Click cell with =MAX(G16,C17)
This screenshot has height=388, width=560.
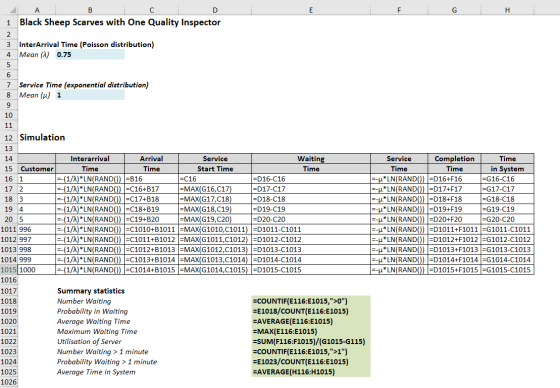coord(215,189)
